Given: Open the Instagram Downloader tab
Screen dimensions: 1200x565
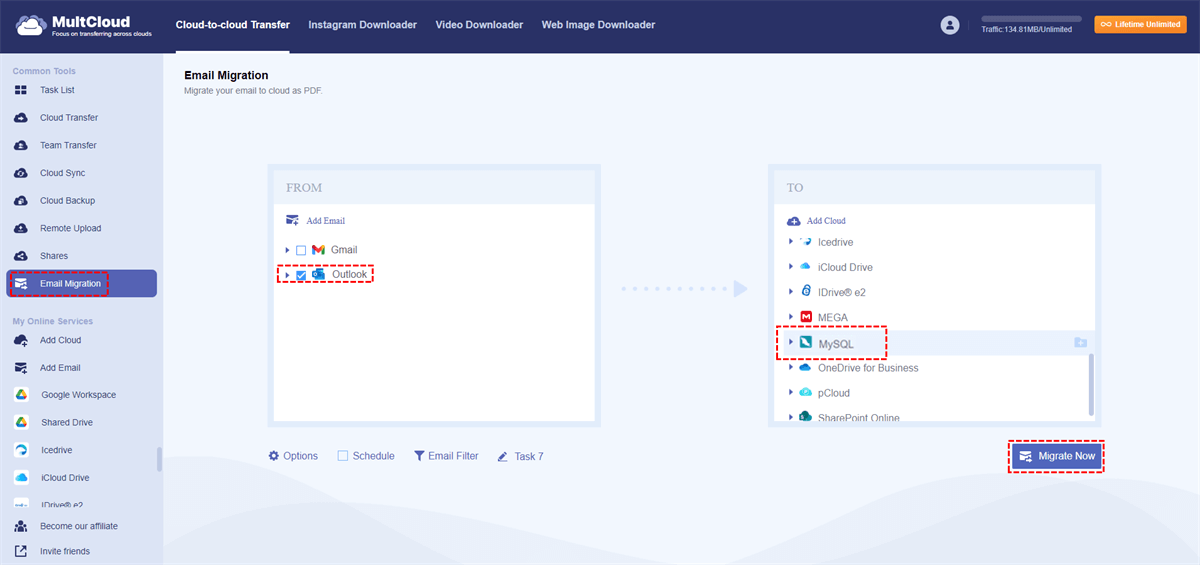Looking at the screenshot, I should click(362, 25).
